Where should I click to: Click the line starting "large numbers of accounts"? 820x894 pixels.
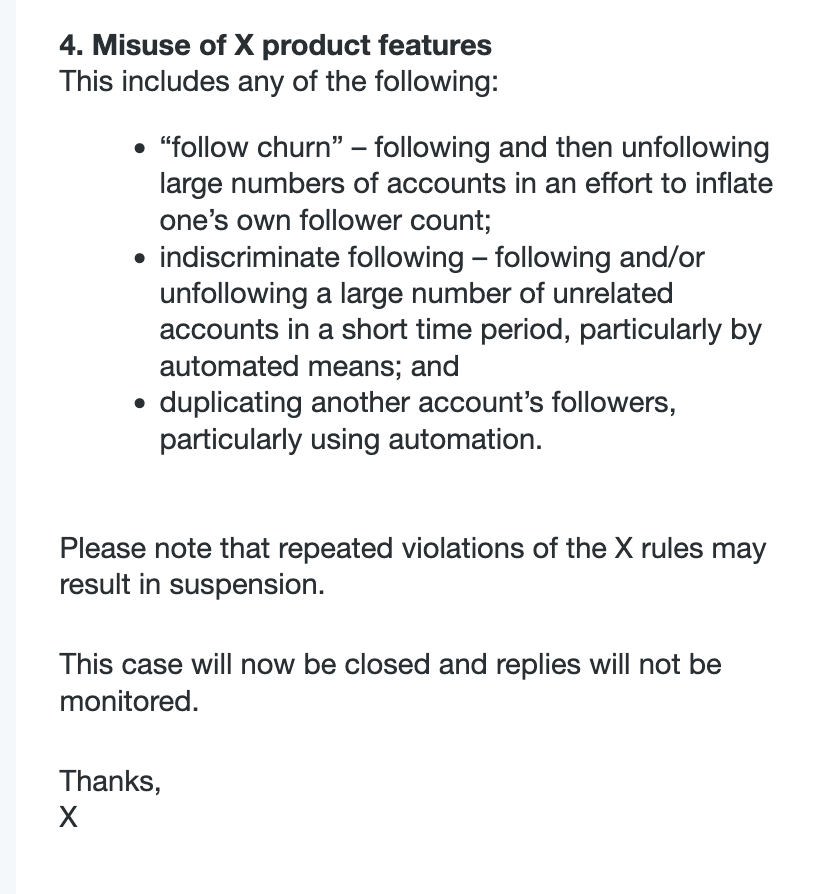[466, 184]
